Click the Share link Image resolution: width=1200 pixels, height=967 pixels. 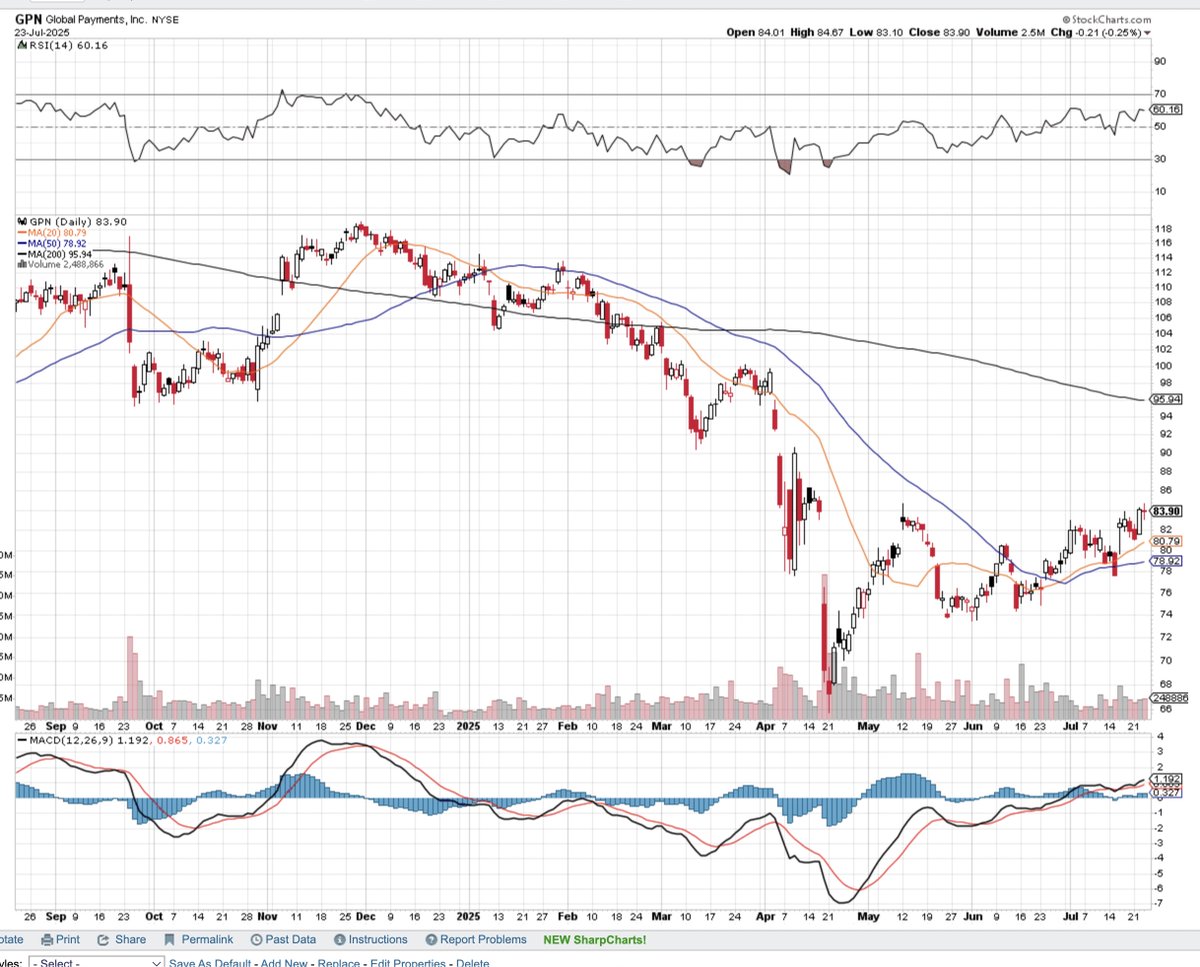coord(130,939)
